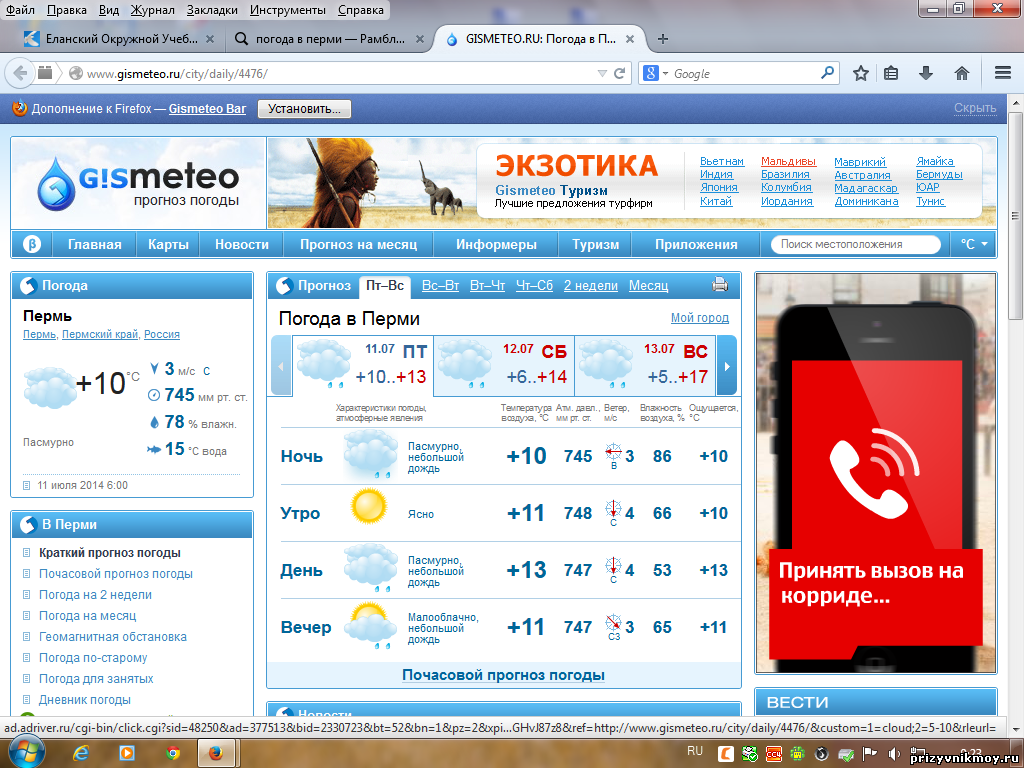Image resolution: width=1024 pixels, height=768 pixels.
Task: Open the 2 недели forecast tab
Action: point(590,285)
